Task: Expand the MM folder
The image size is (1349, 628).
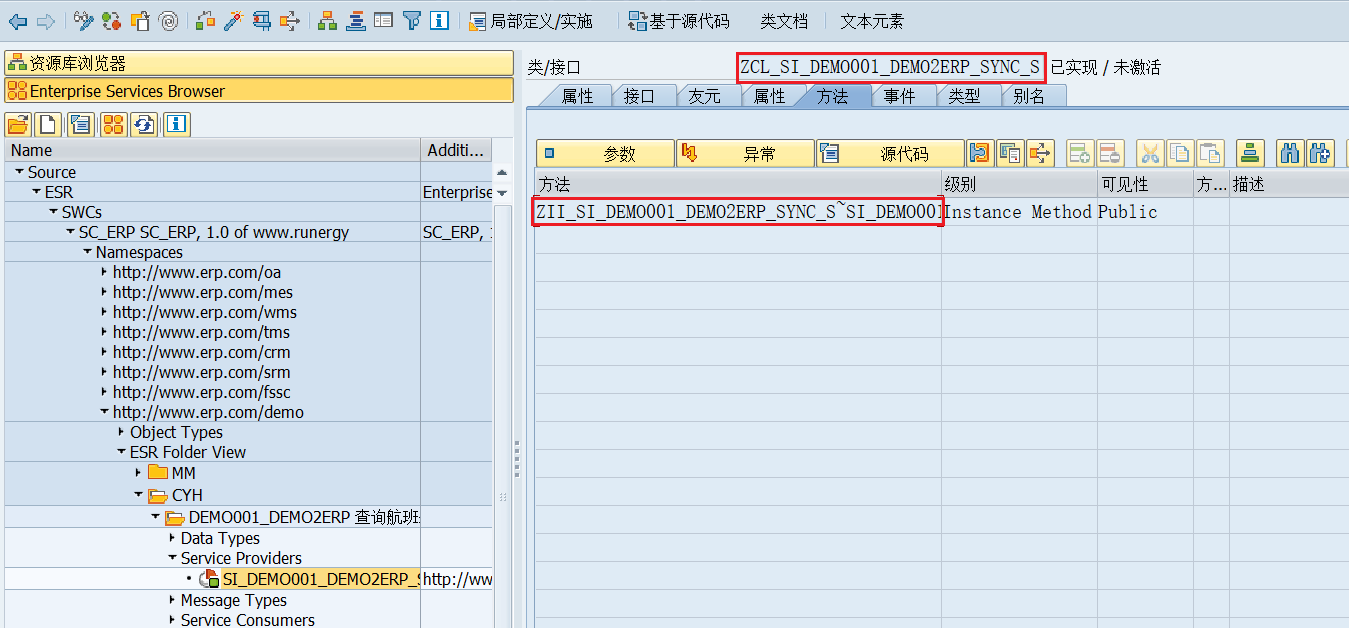Action: click(138, 472)
